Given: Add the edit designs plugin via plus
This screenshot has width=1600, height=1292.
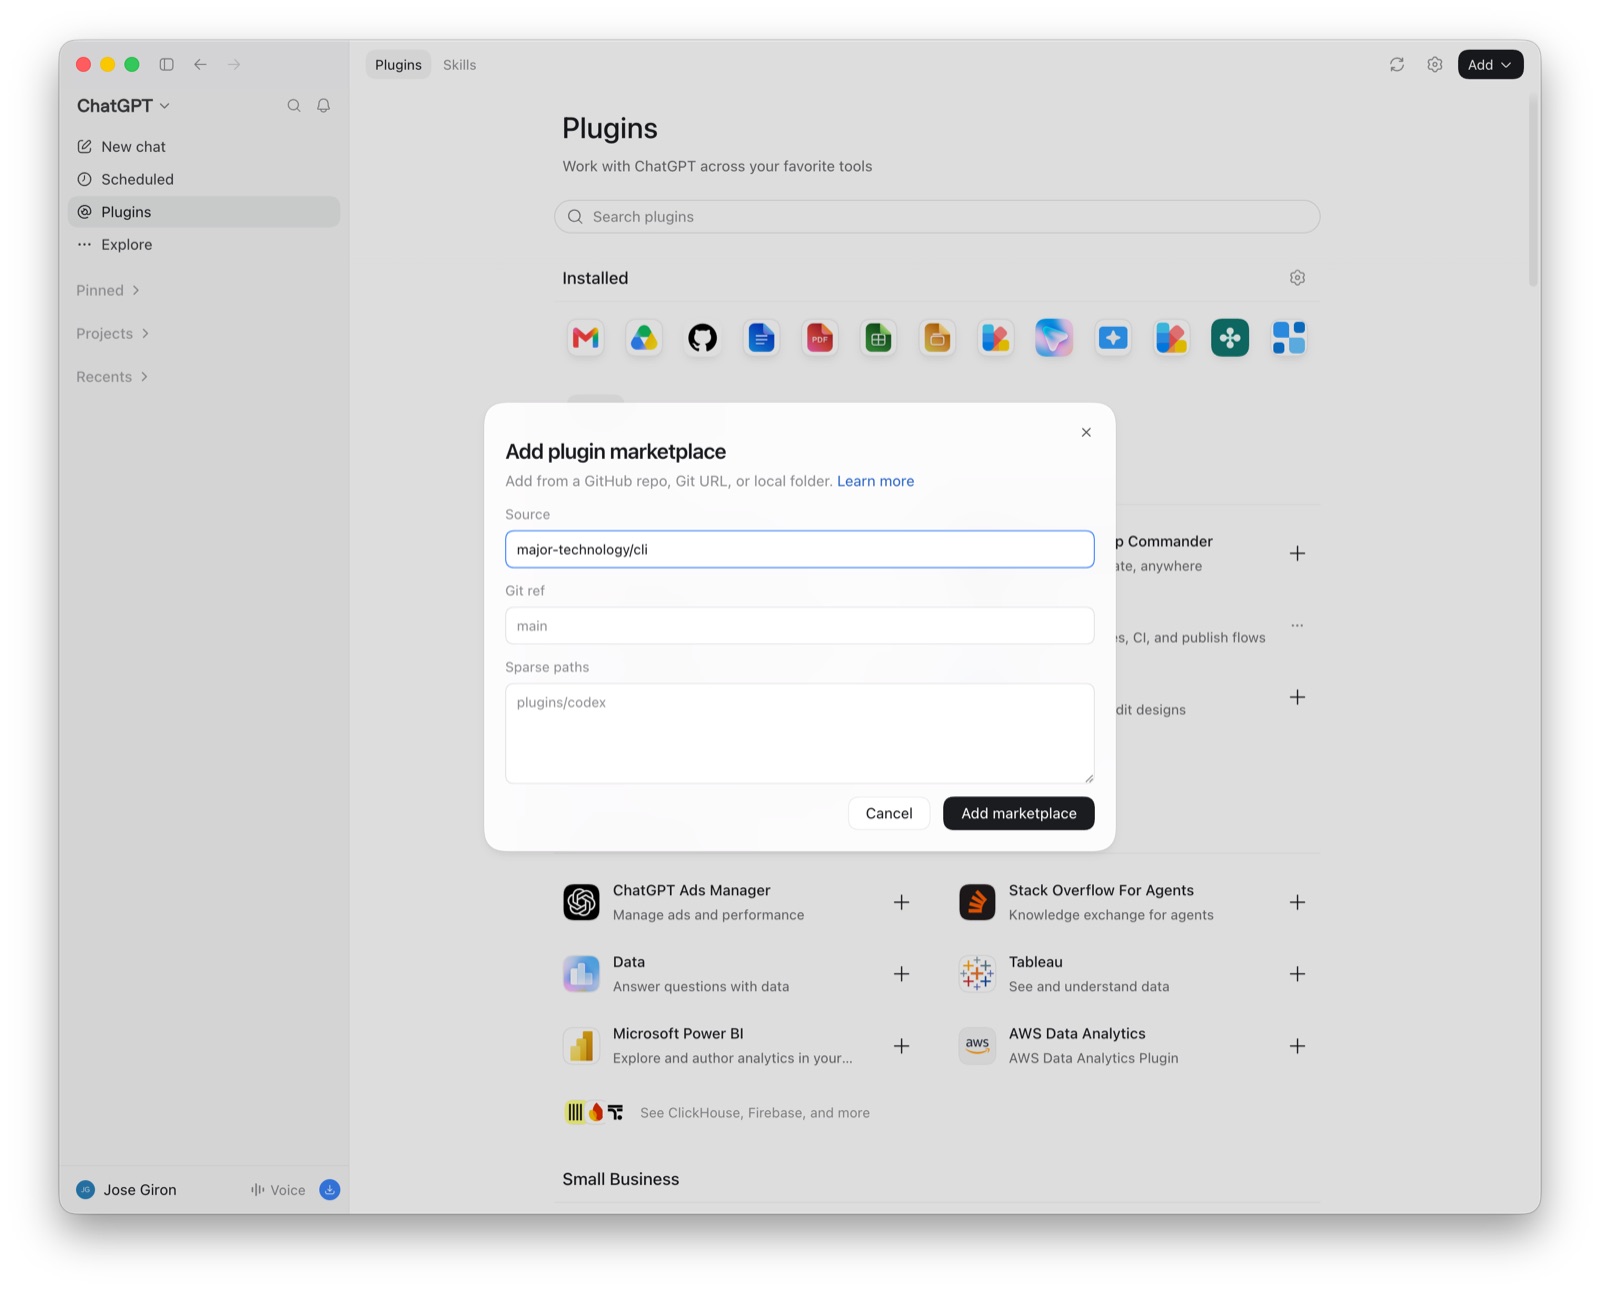Looking at the screenshot, I should point(1297,698).
